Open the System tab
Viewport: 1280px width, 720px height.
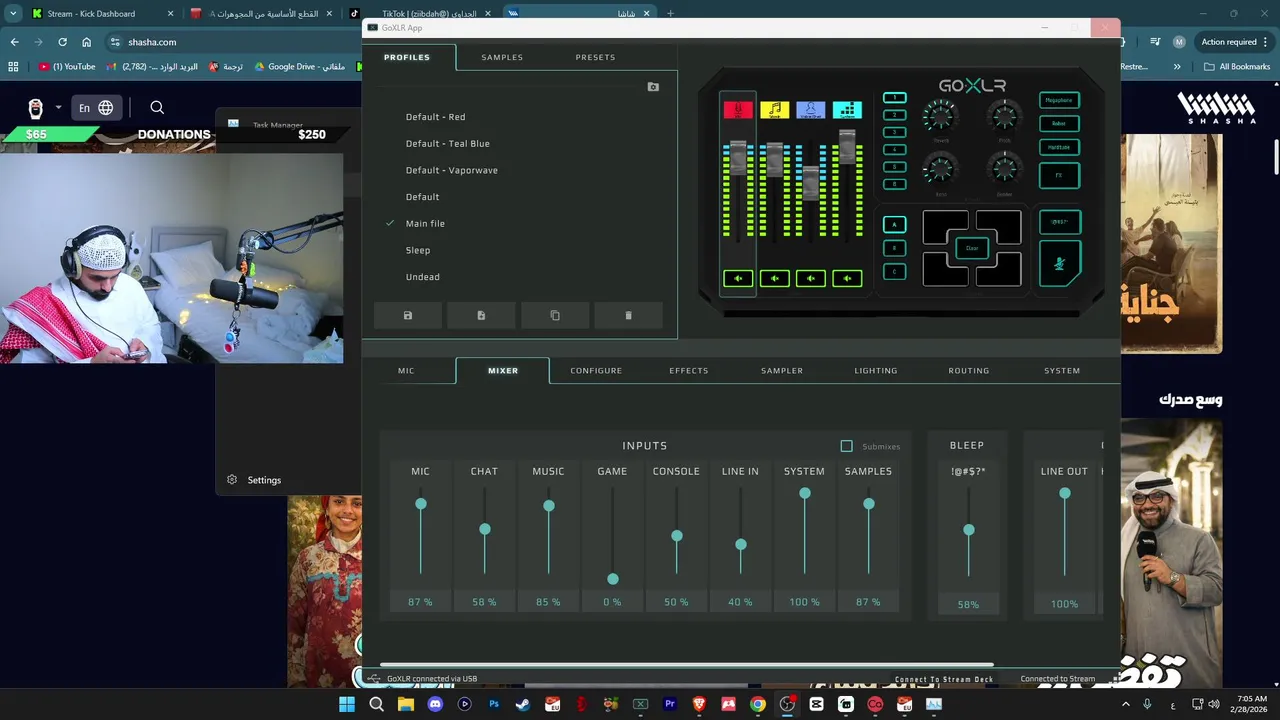pyautogui.click(x=1062, y=371)
